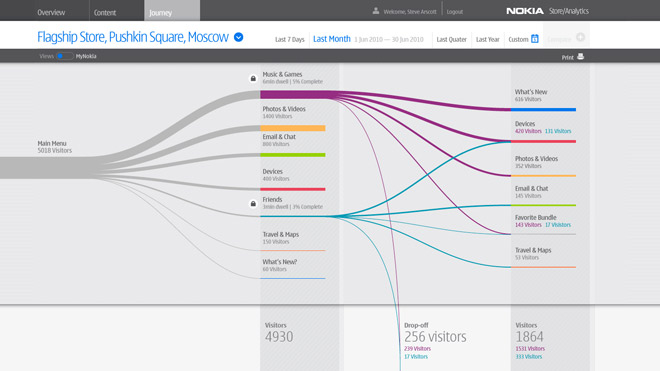The width and height of the screenshot is (660, 371).
Task: Select the Journey tab
Action: click(160, 13)
